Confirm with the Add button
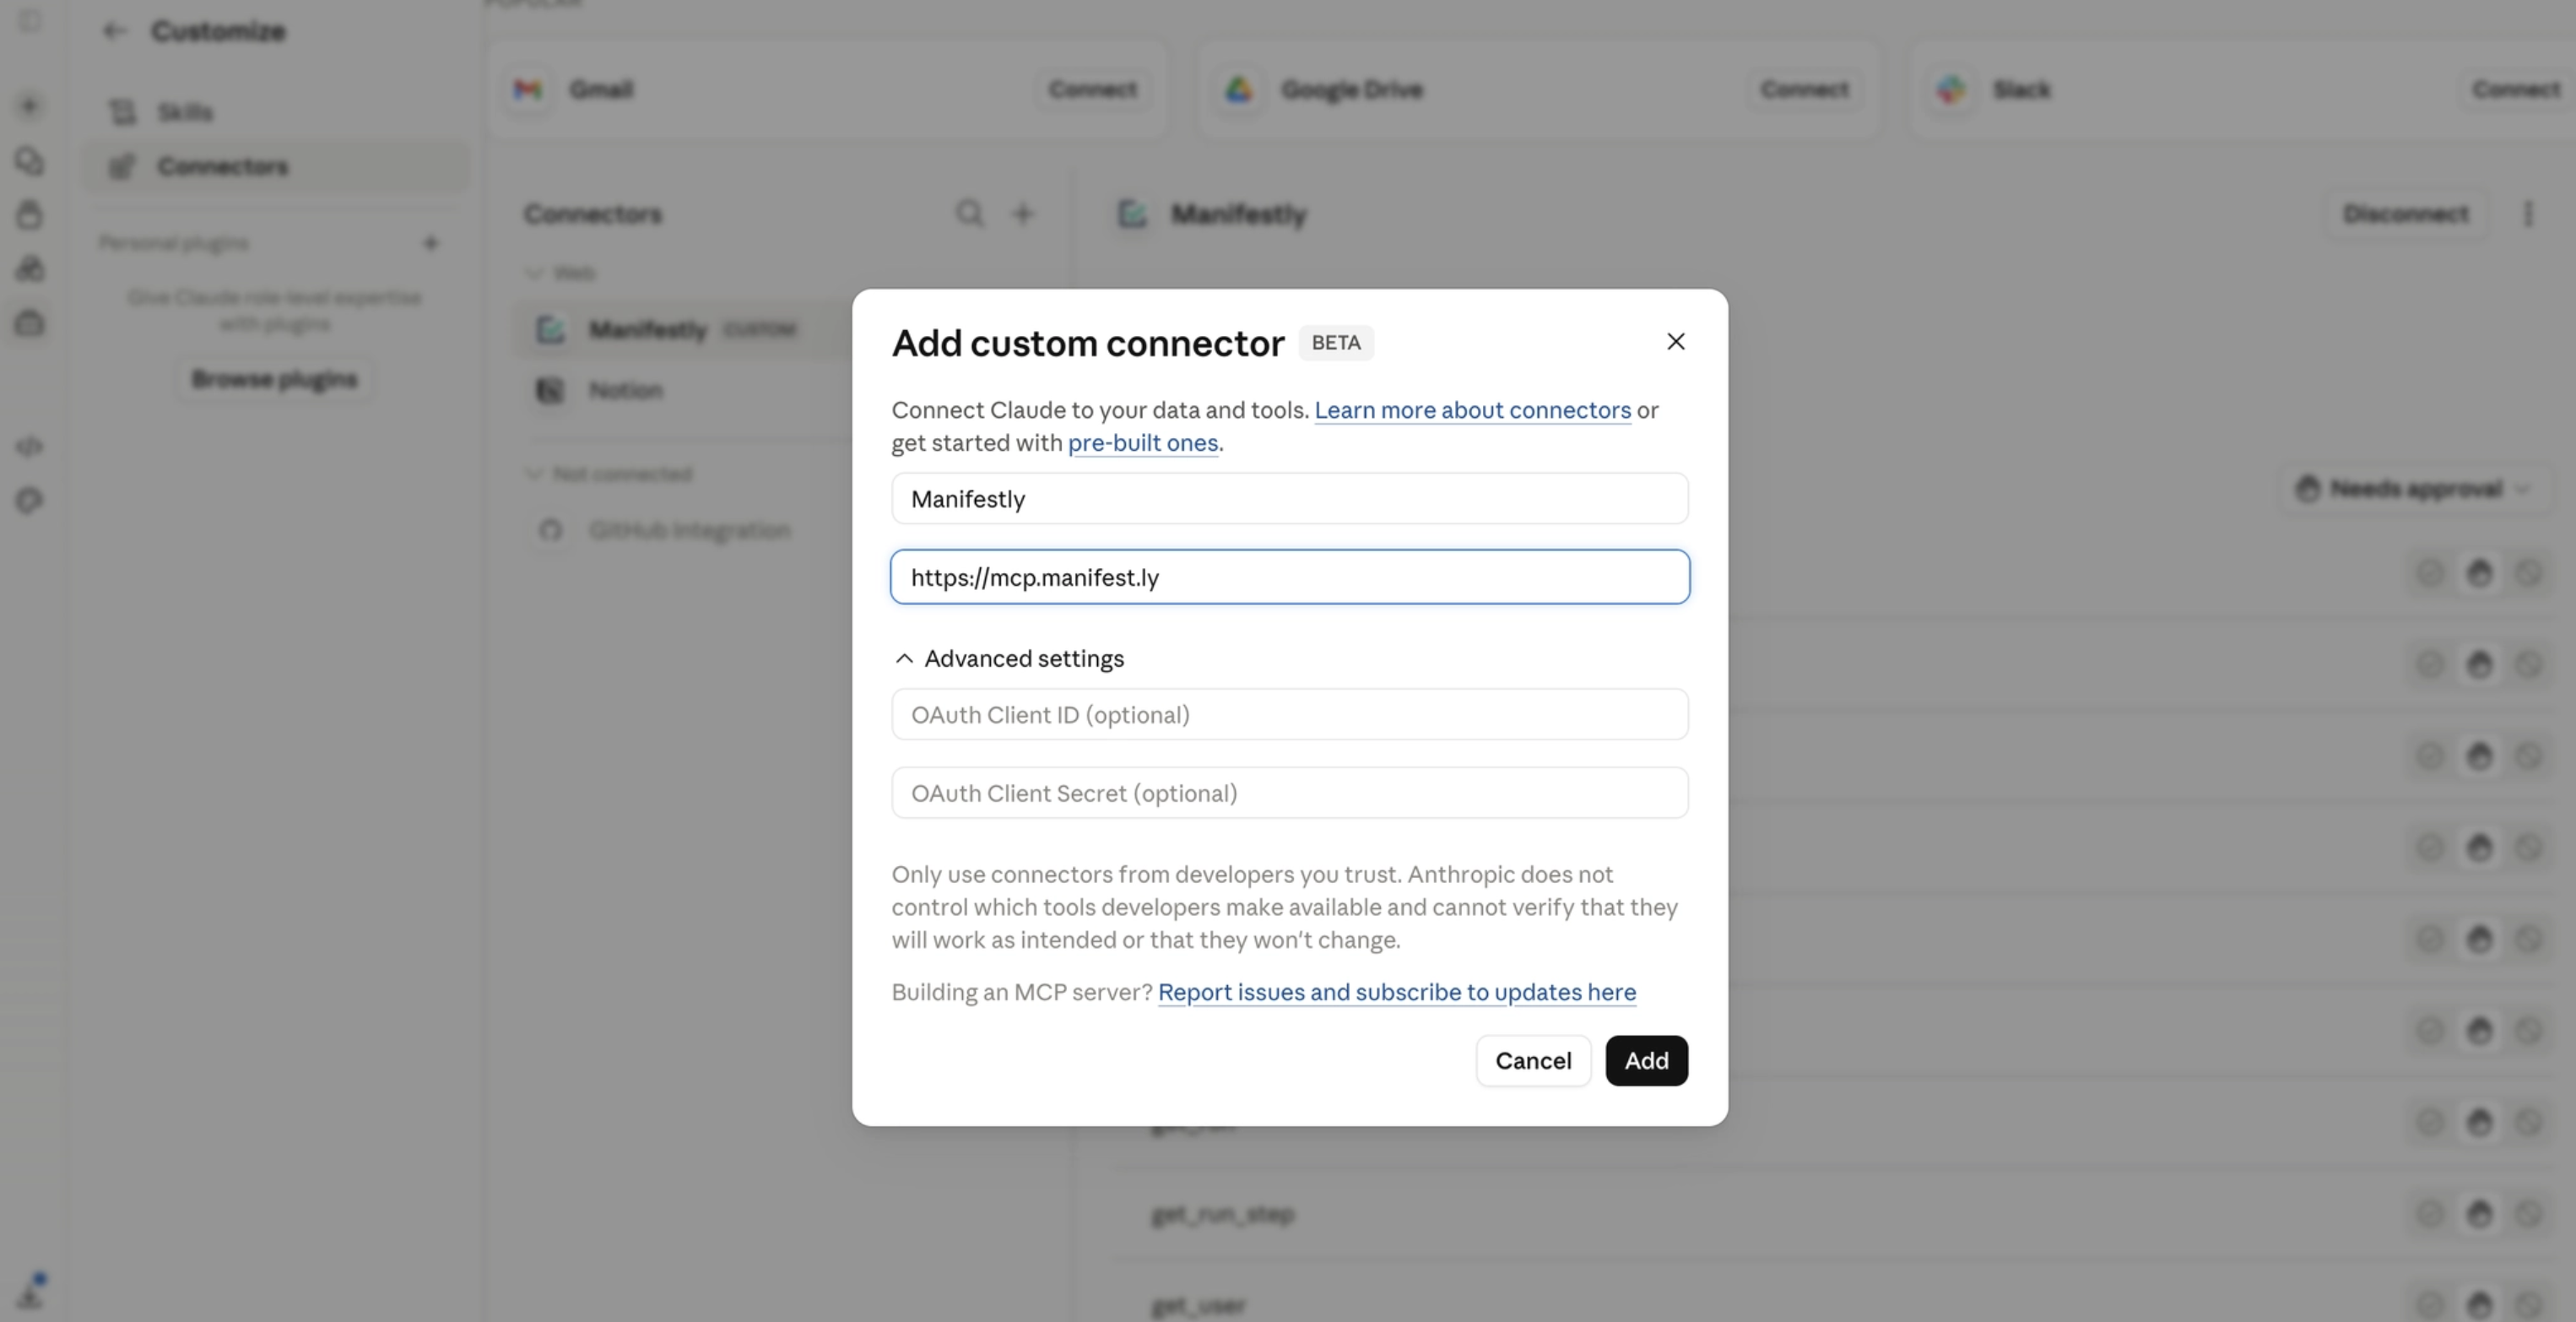Viewport: 2576px width, 1322px height. [1646, 1061]
